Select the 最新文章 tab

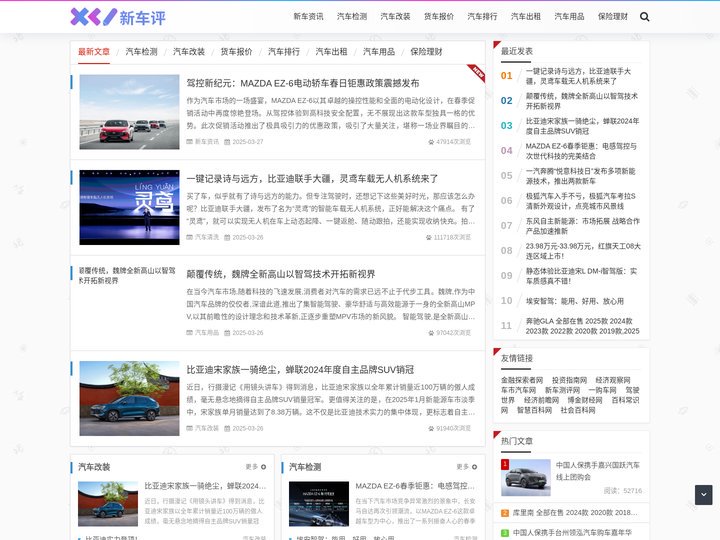(94, 51)
